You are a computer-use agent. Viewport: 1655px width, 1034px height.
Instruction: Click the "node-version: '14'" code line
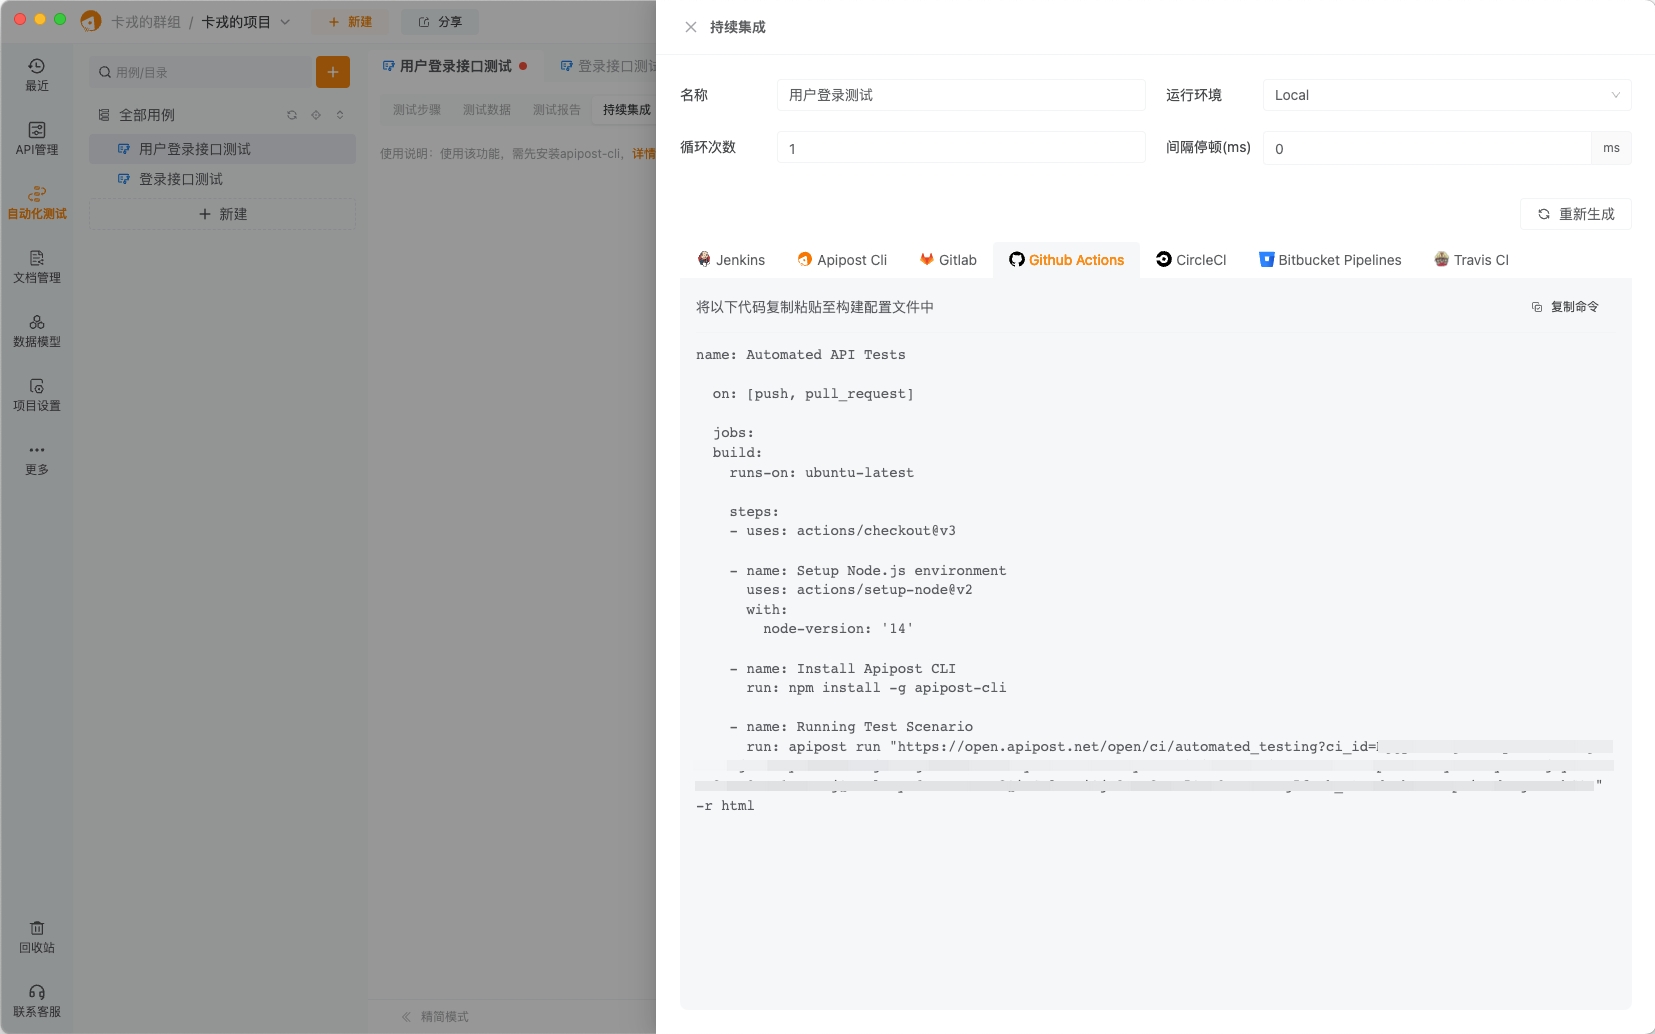pos(838,629)
